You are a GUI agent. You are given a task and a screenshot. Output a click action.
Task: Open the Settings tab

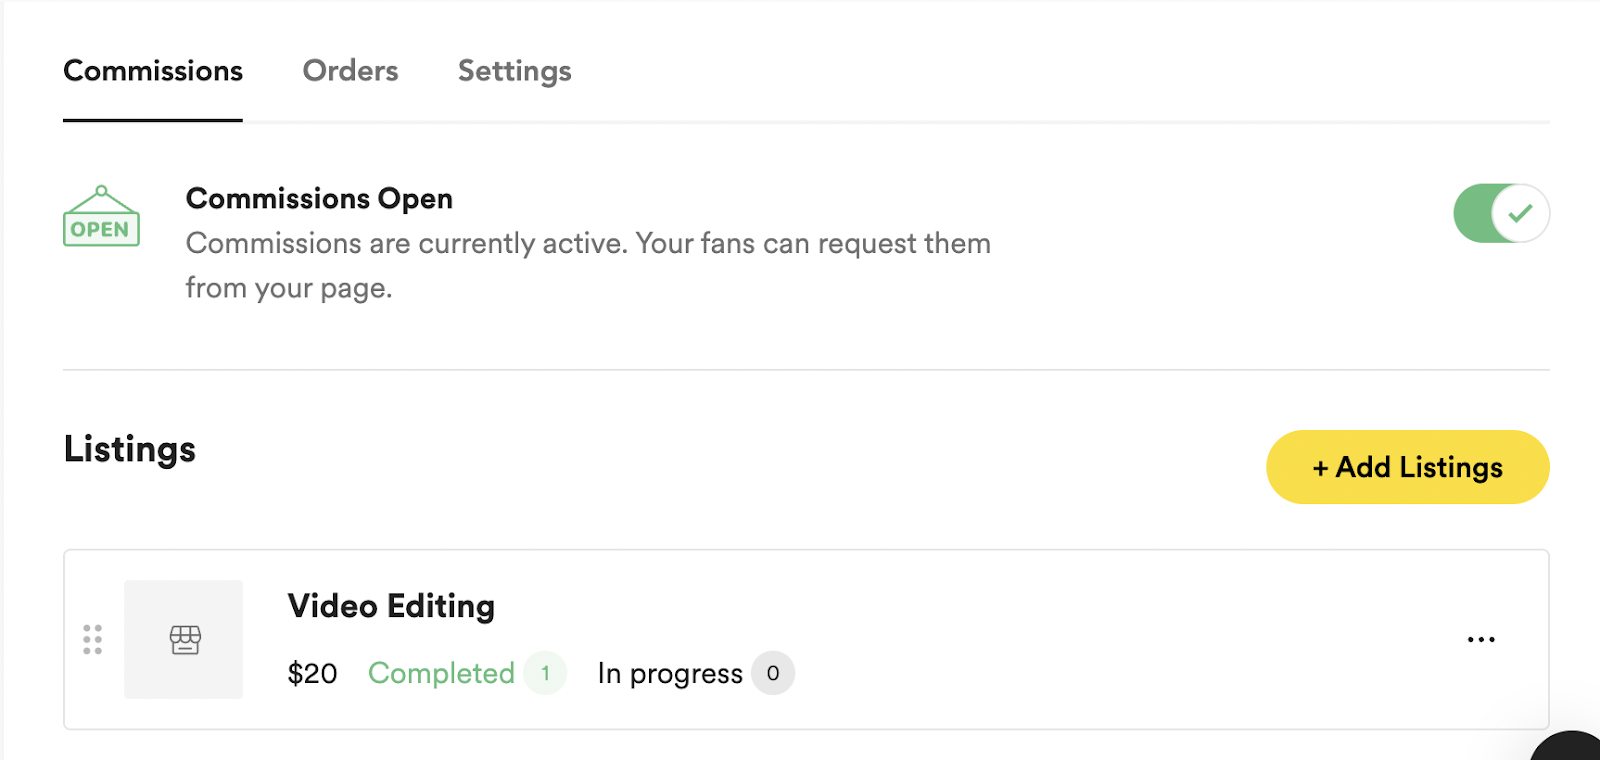point(514,71)
